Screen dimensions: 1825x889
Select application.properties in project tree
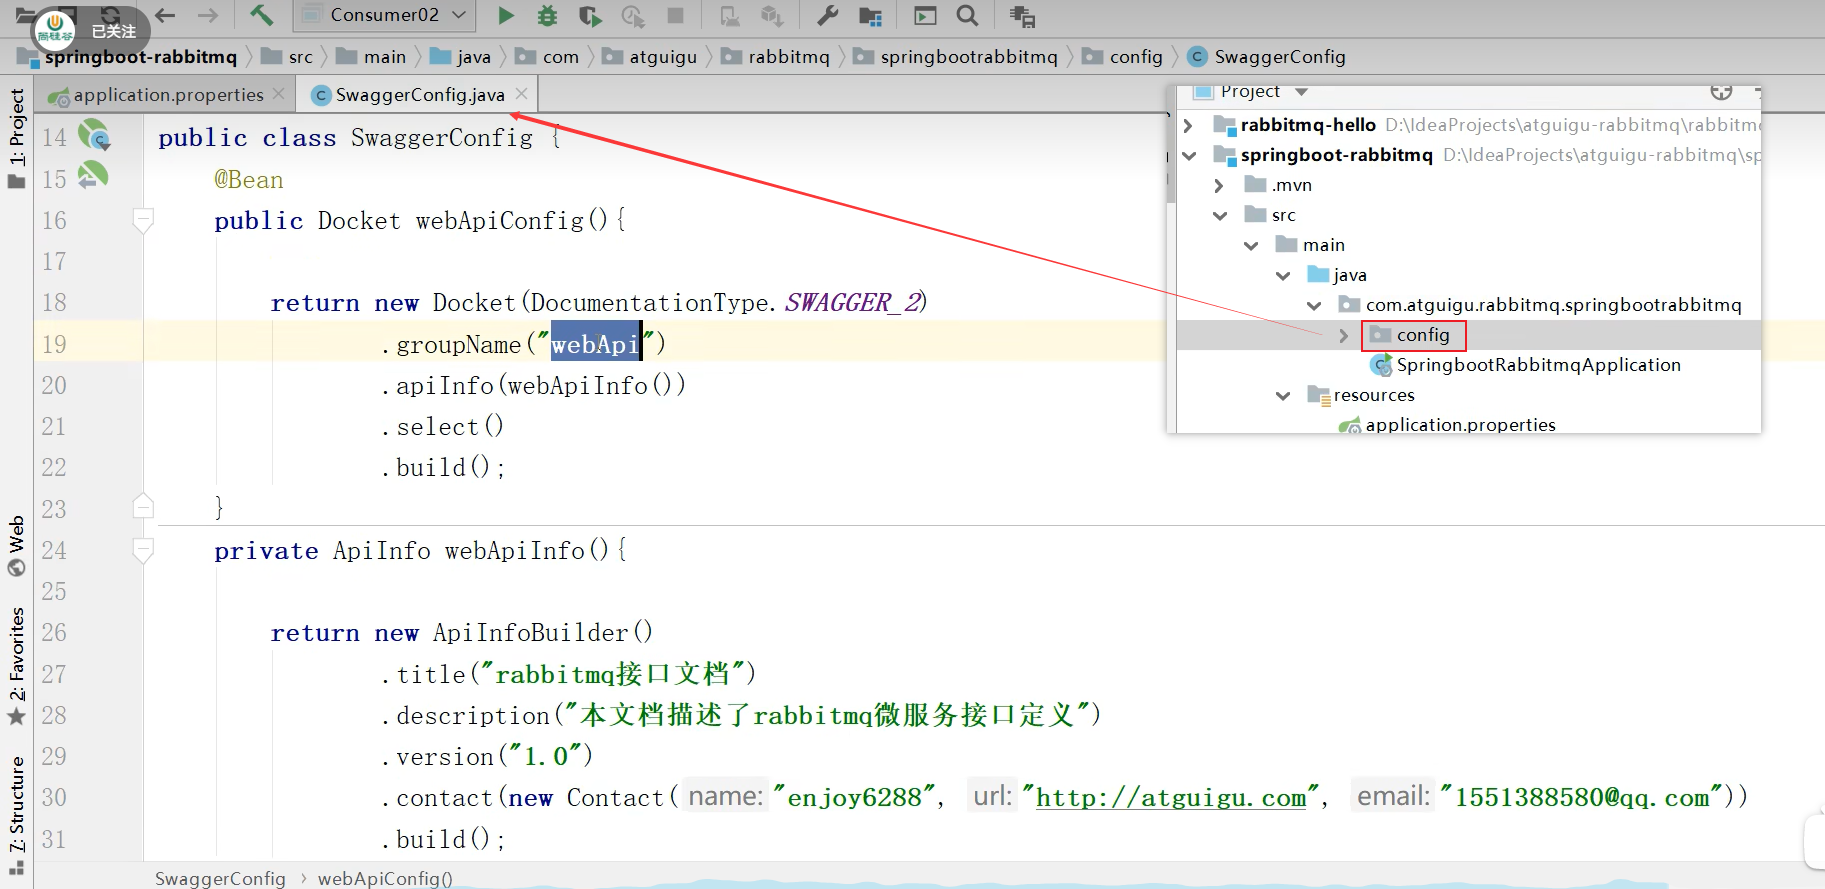pyautogui.click(x=1460, y=425)
